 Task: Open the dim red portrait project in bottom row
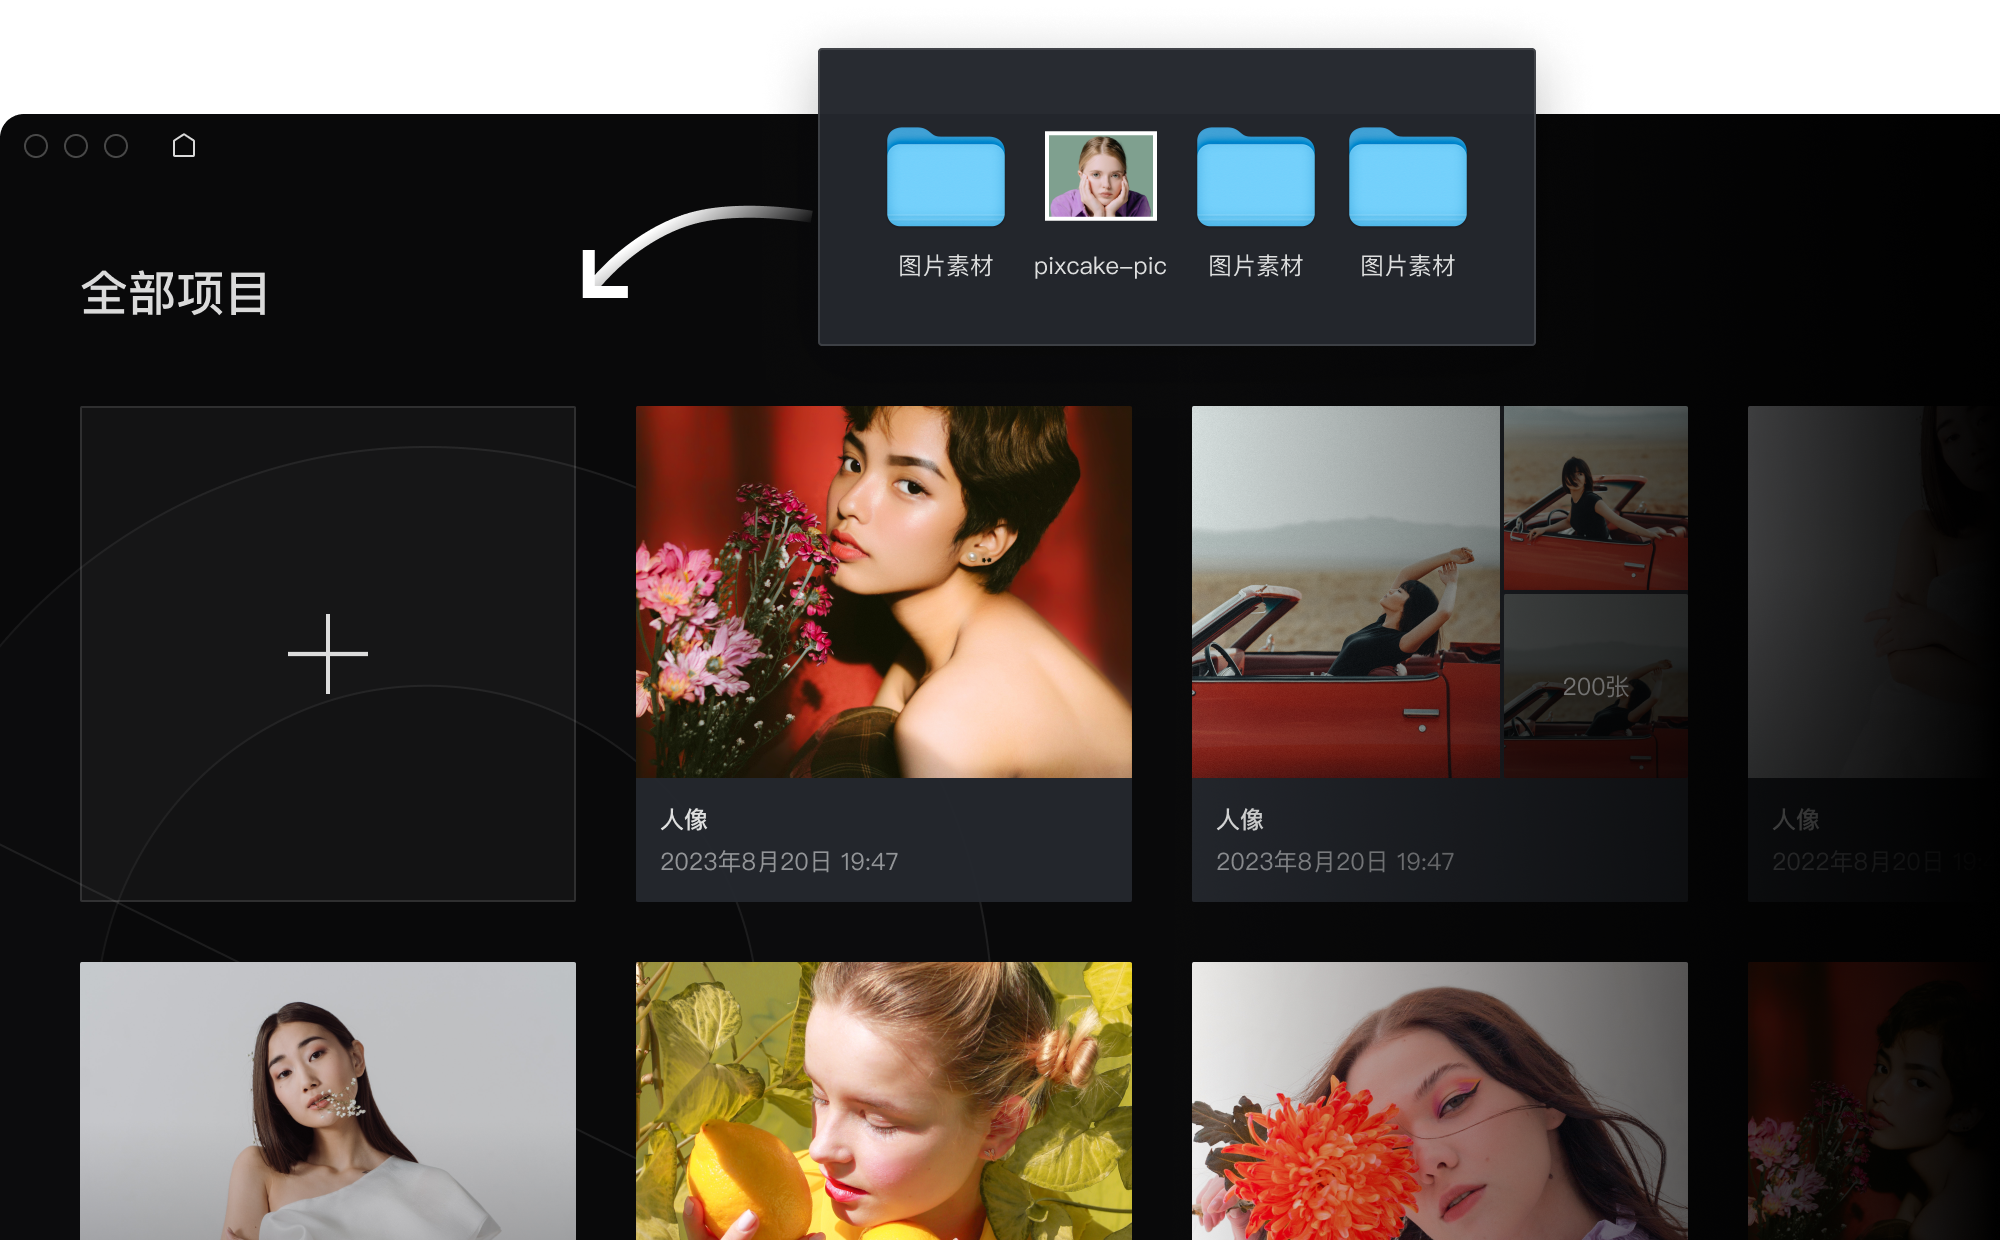click(x=1874, y=1101)
